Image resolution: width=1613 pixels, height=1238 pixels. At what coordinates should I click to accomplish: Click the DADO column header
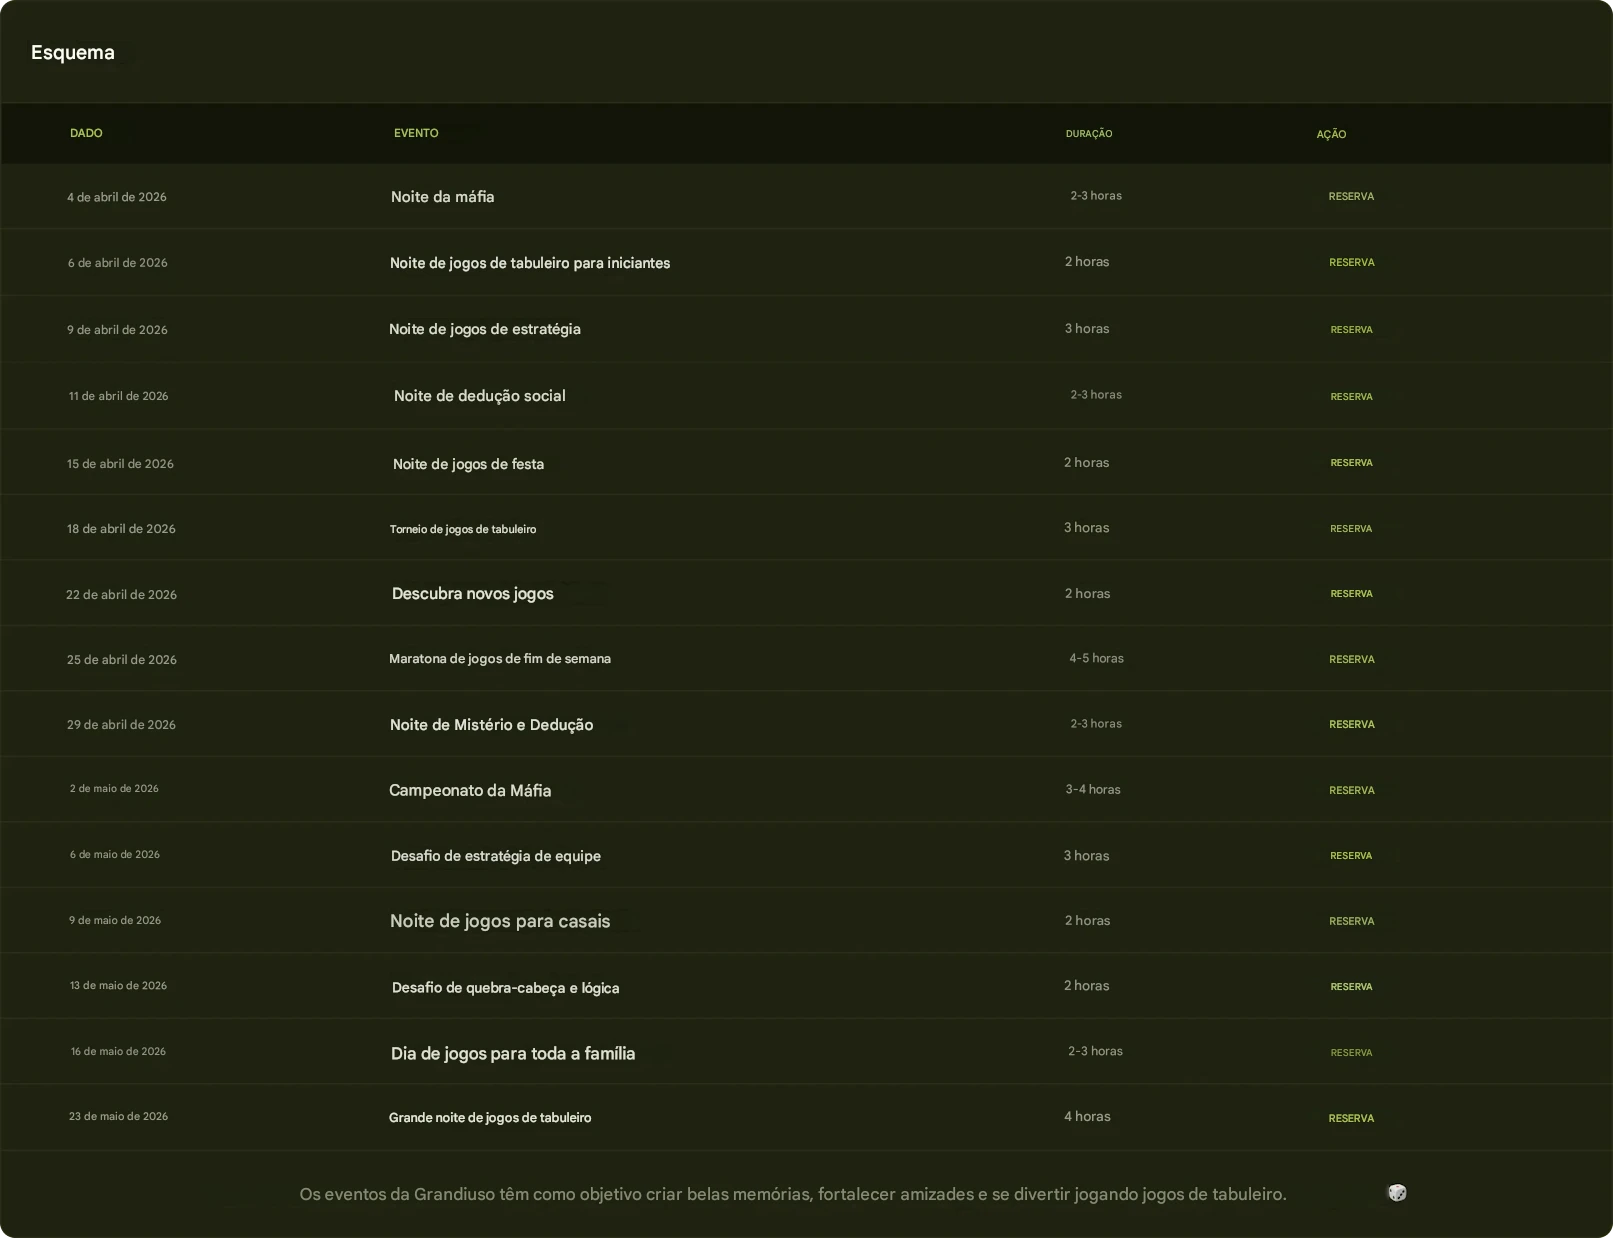coord(86,133)
